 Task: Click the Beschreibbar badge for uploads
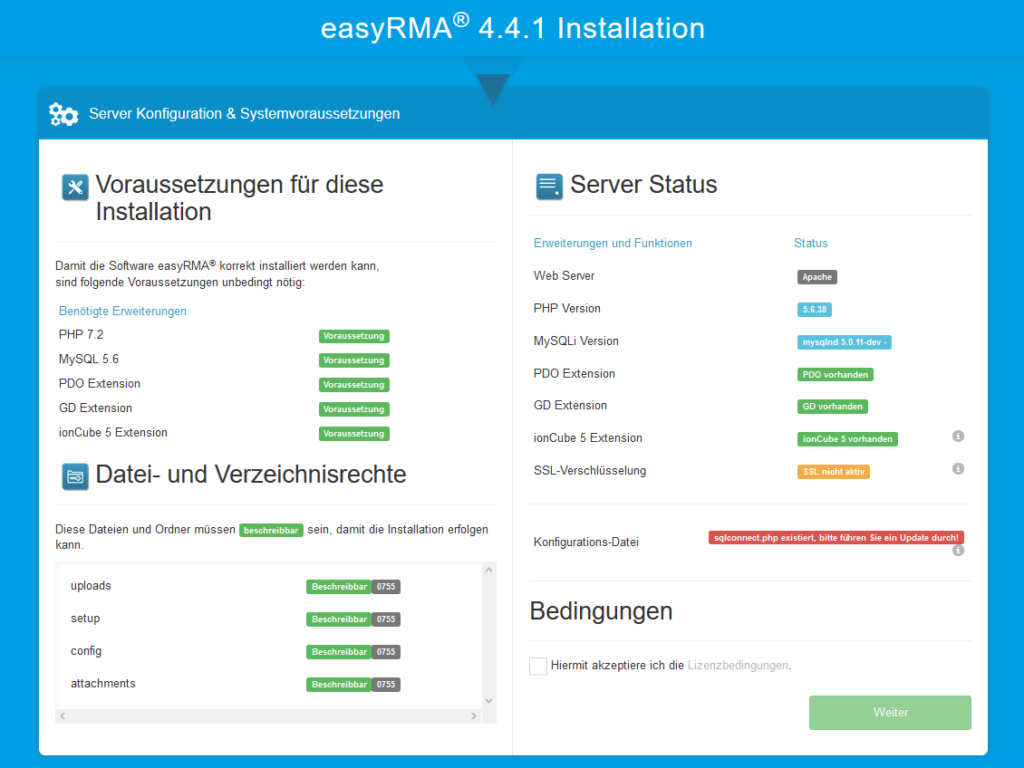339,587
